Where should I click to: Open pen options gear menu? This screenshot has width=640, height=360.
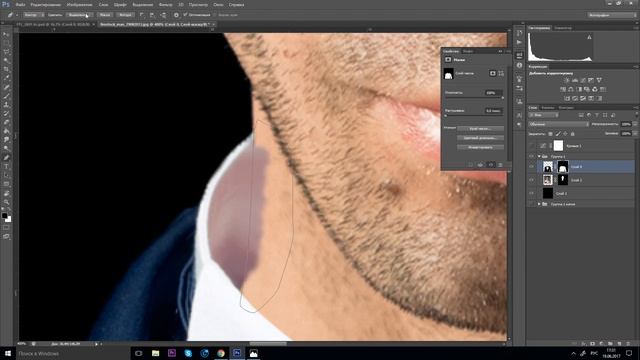click(176, 15)
